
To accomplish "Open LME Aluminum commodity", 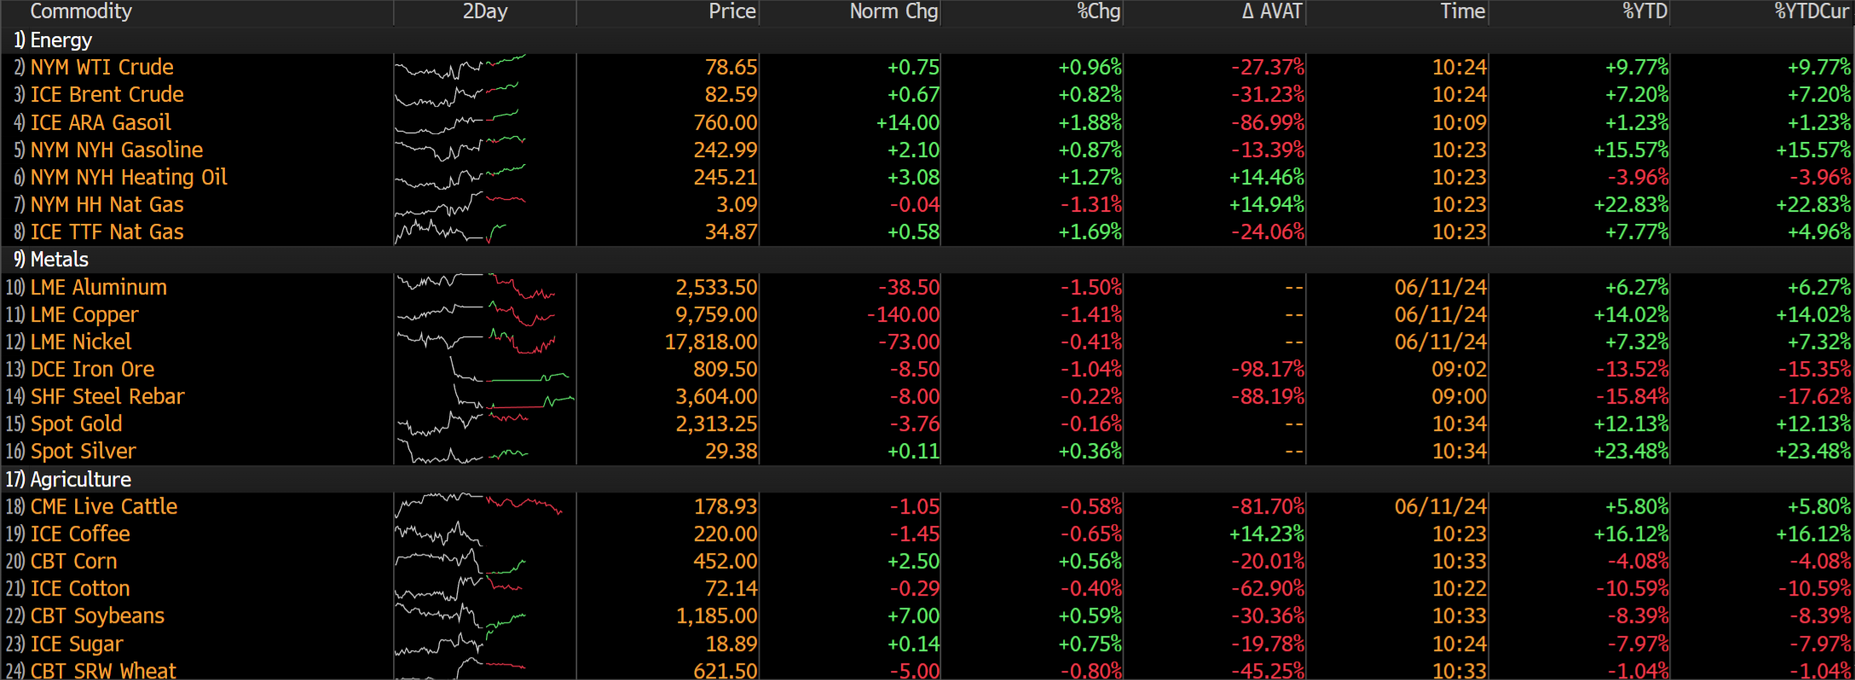I will 99,287.
